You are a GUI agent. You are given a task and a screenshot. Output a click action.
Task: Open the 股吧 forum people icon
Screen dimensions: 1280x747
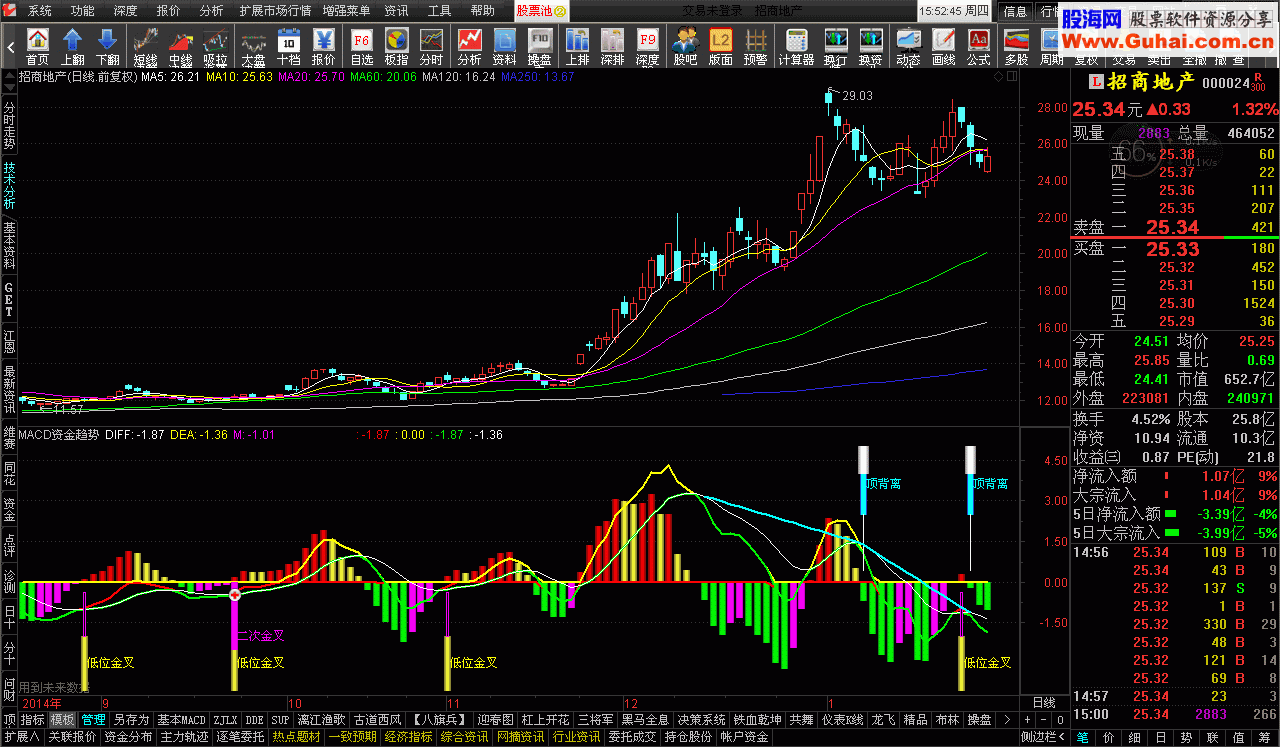[x=685, y=46]
